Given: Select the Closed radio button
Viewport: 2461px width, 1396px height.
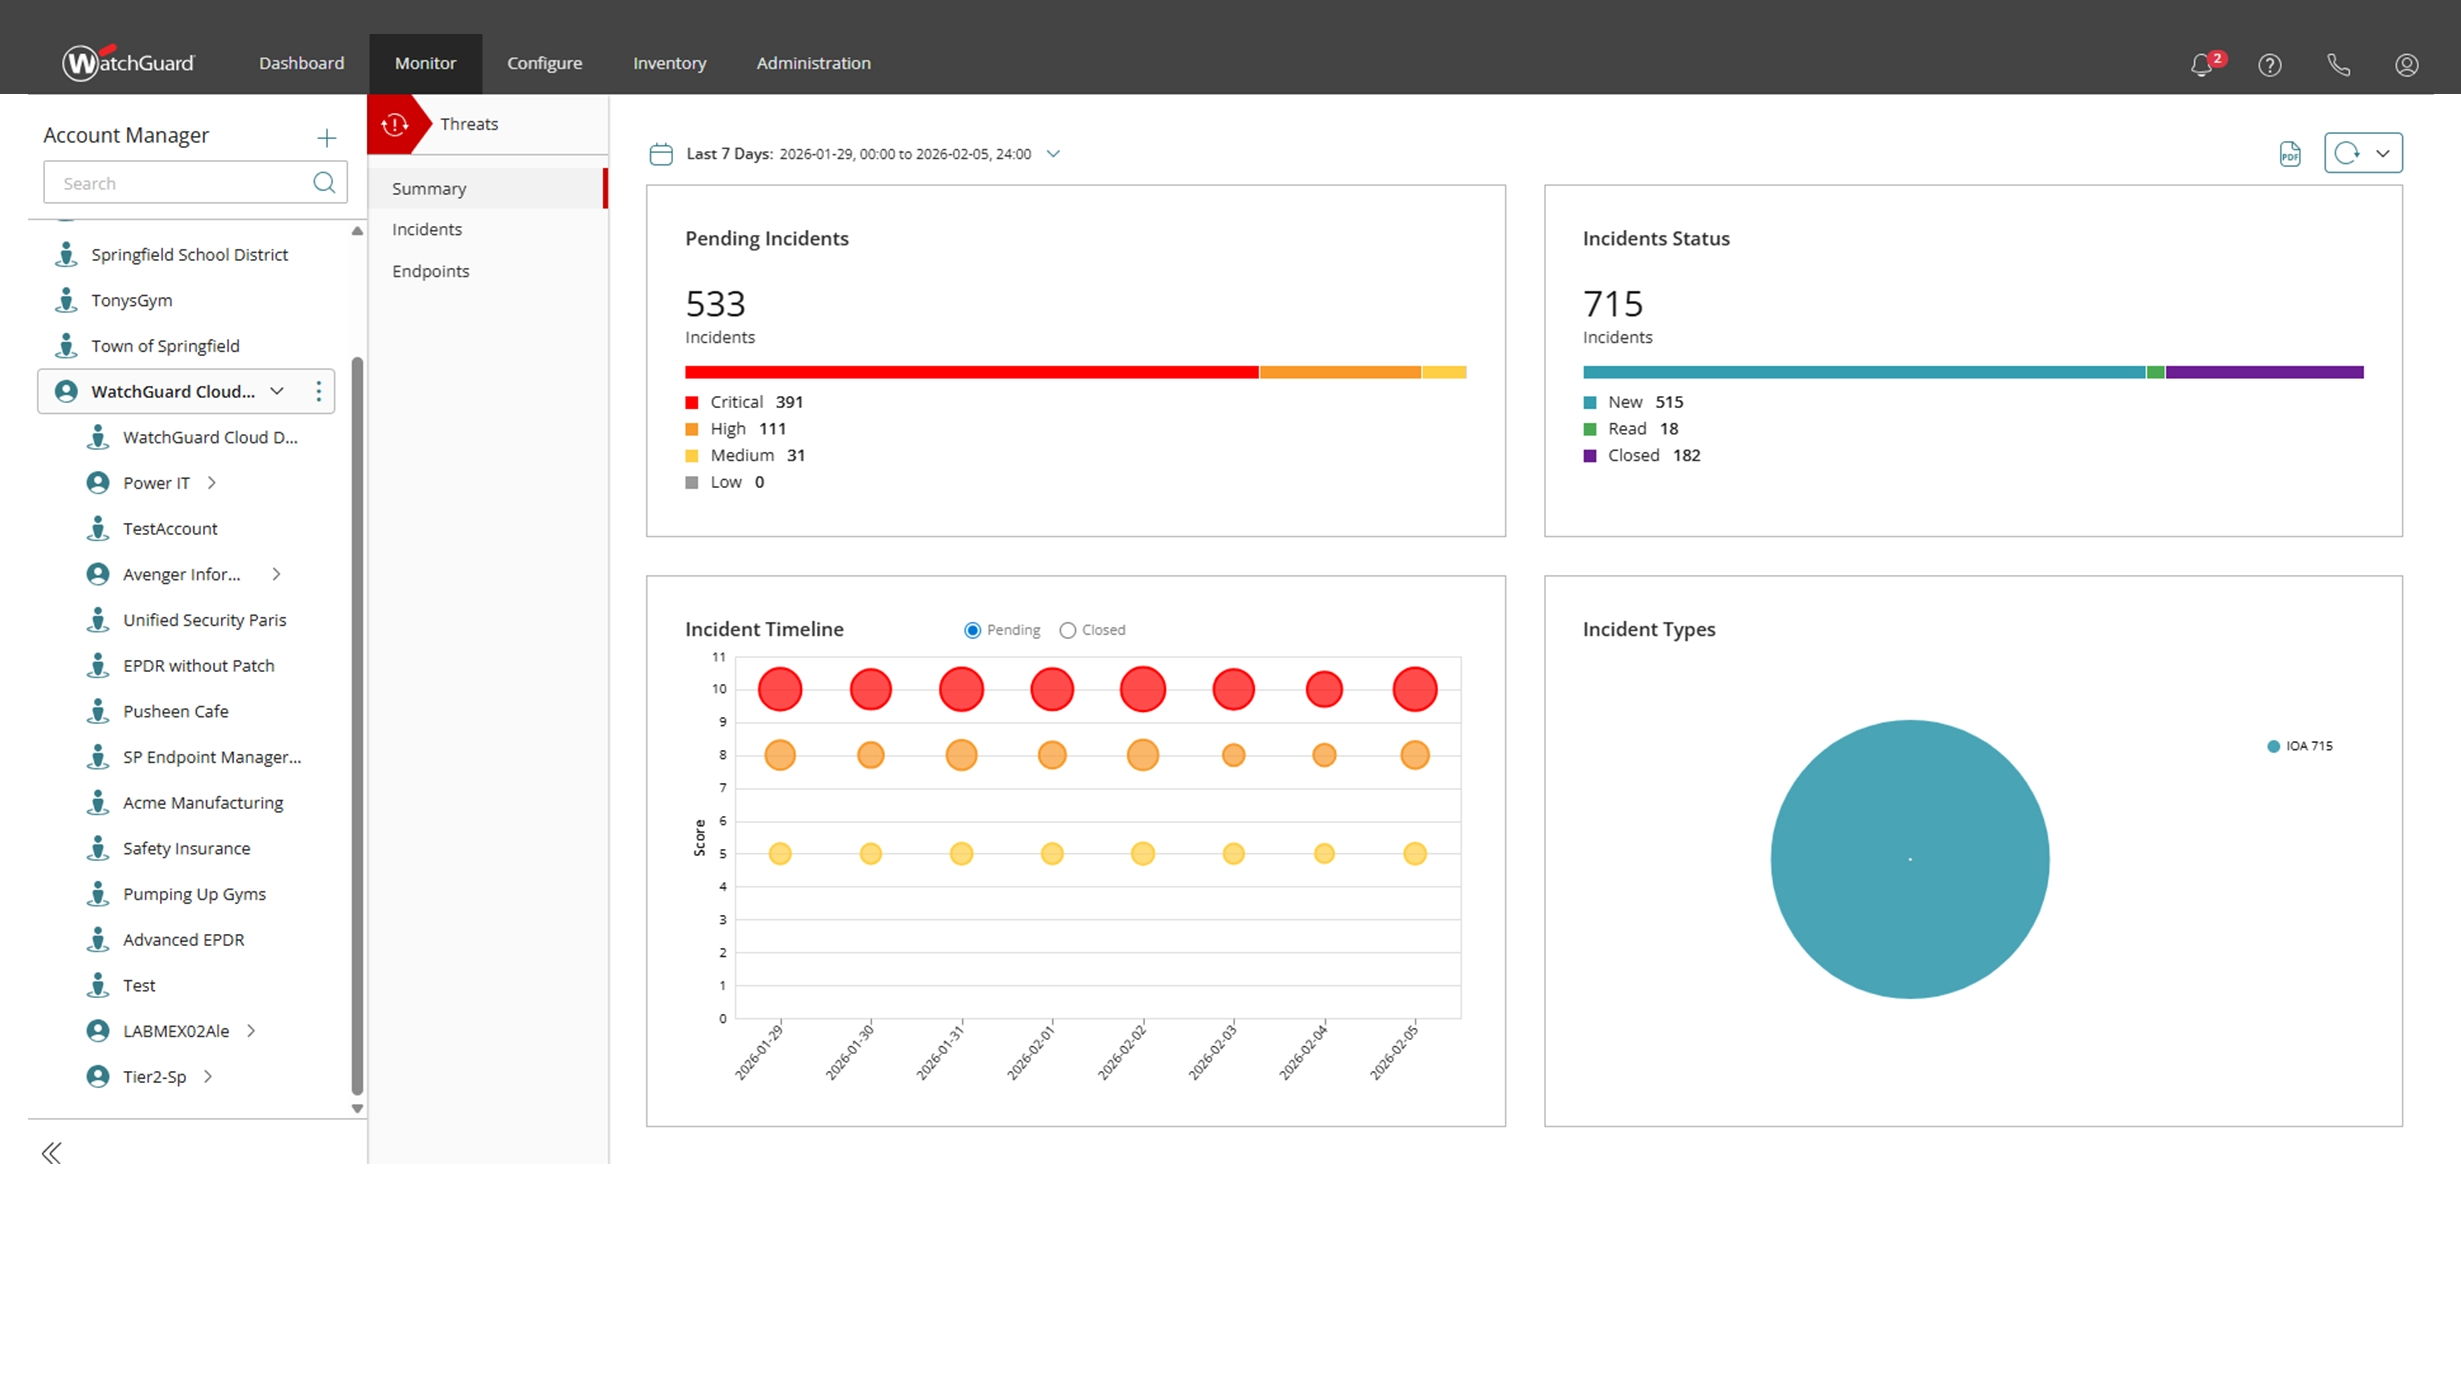Looking at the screenshot, I should (x=1068, y=630).
